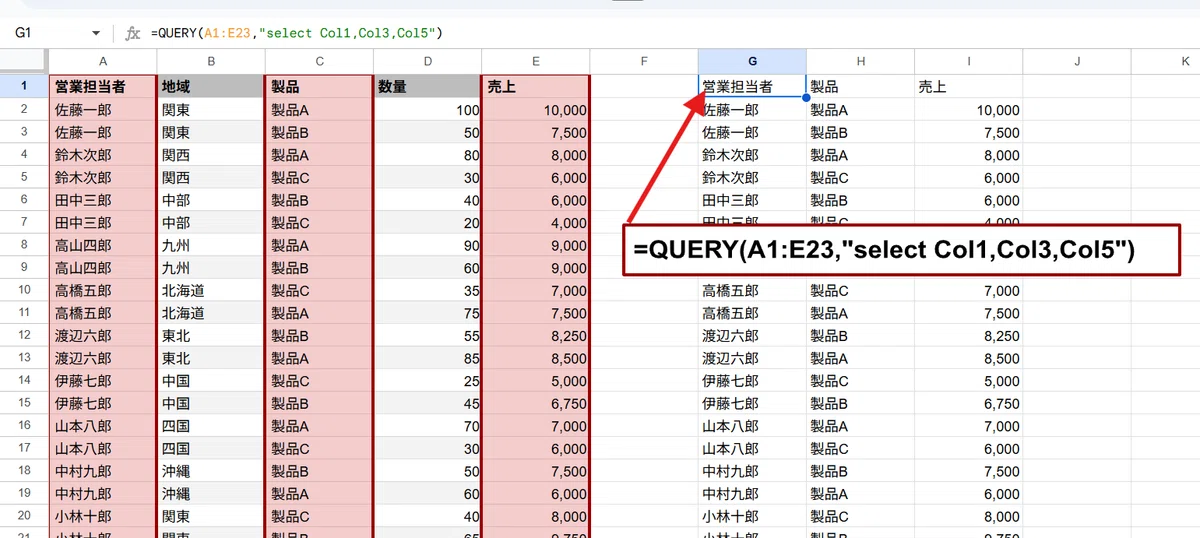1200x538 pixels.
Task: Click cell A1 header 営業担当者
Action: coord(103,87)
